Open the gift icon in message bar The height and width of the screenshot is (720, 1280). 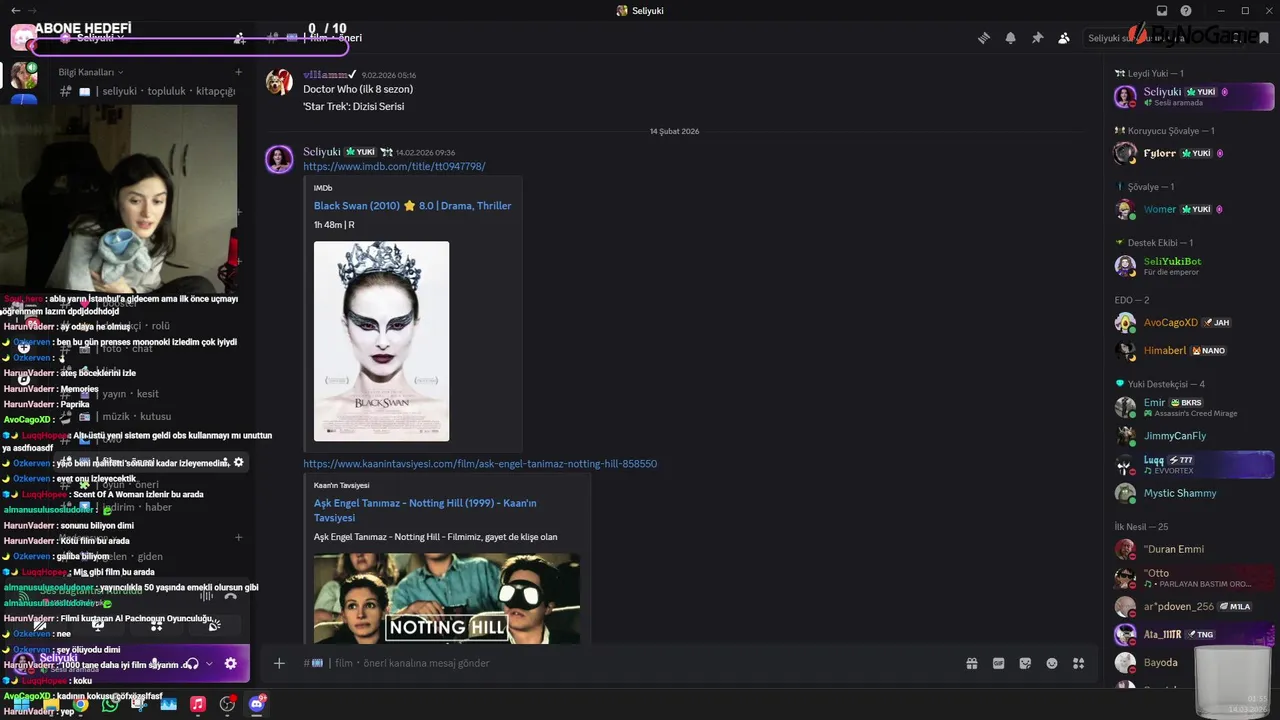pyautogui.click(x=971, y=663)
